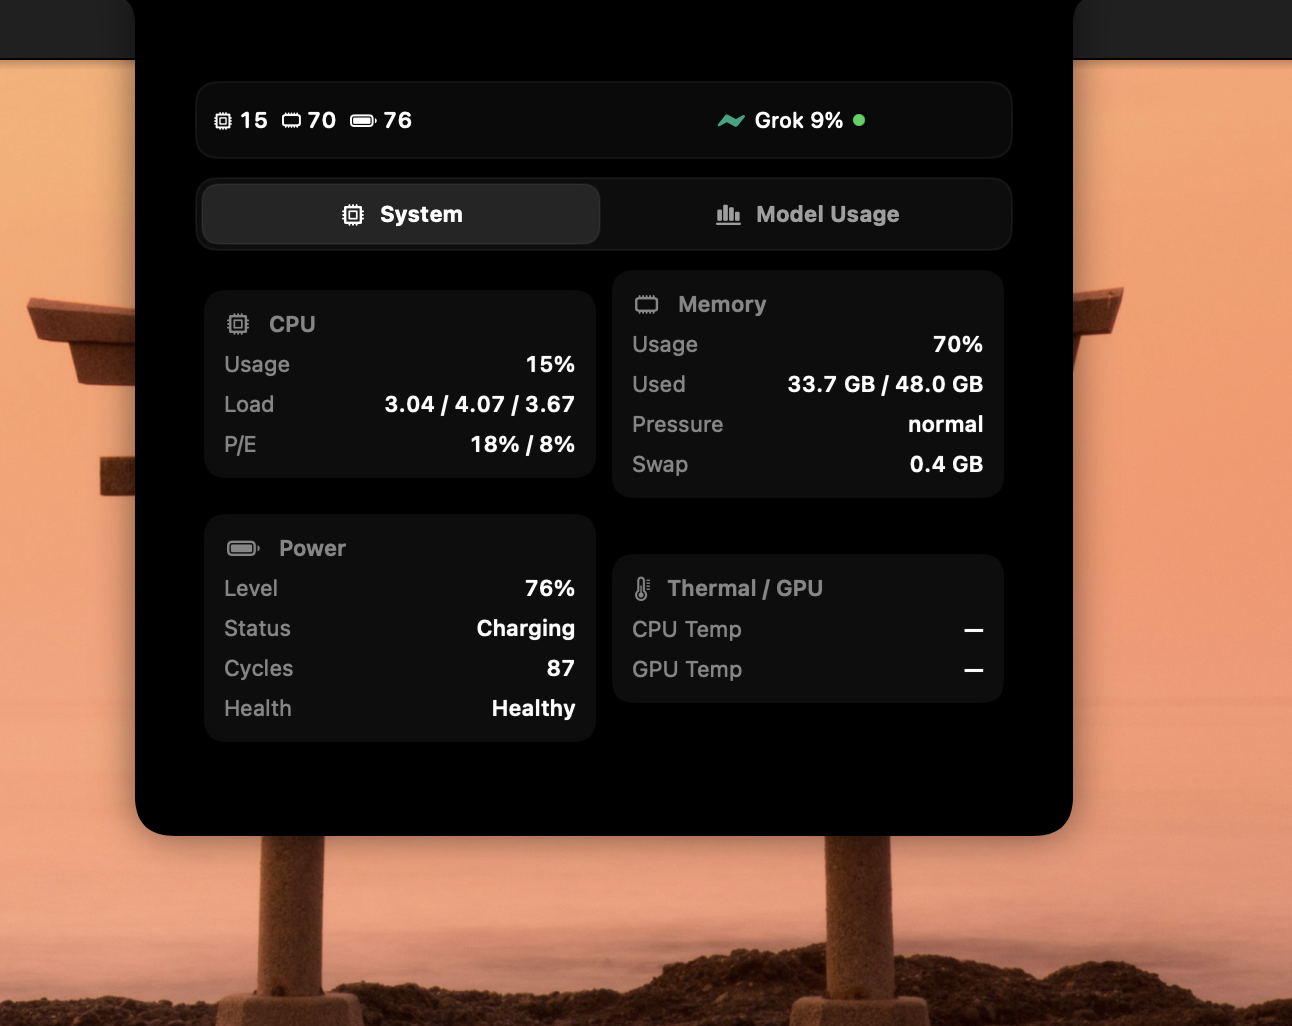Open the Model Usage tab
The height and width of the screenshot is (1026, 1292).
(807, 214)
